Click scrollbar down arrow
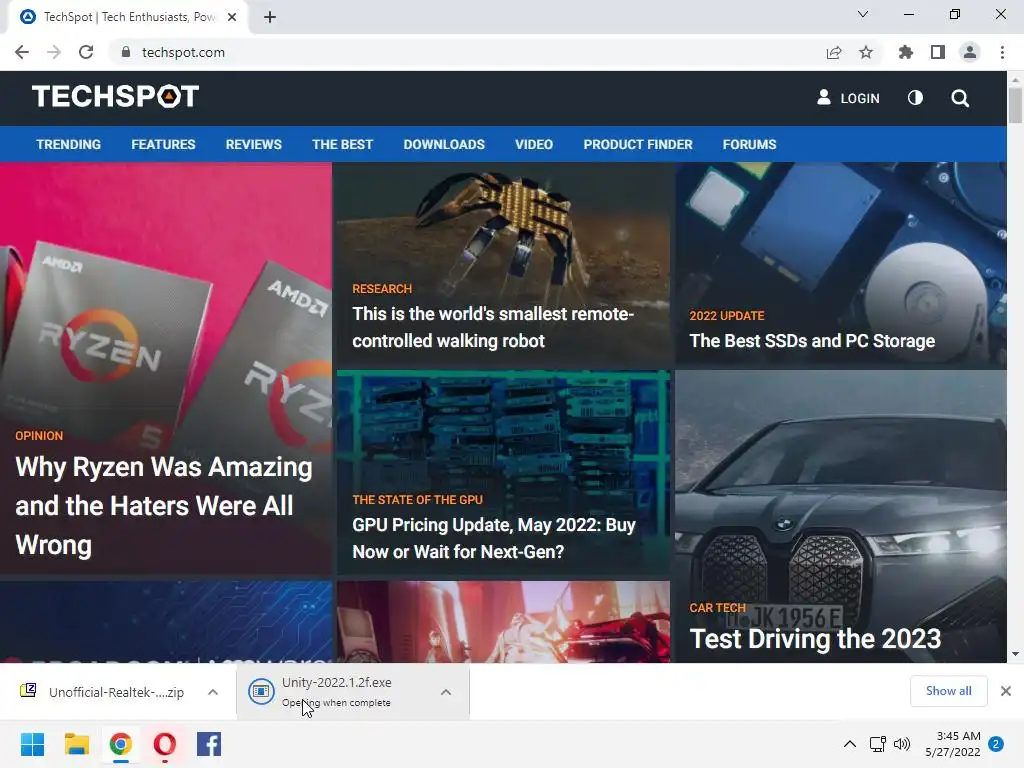Screen dimensions: 1024x768 tap(1015, 654)
